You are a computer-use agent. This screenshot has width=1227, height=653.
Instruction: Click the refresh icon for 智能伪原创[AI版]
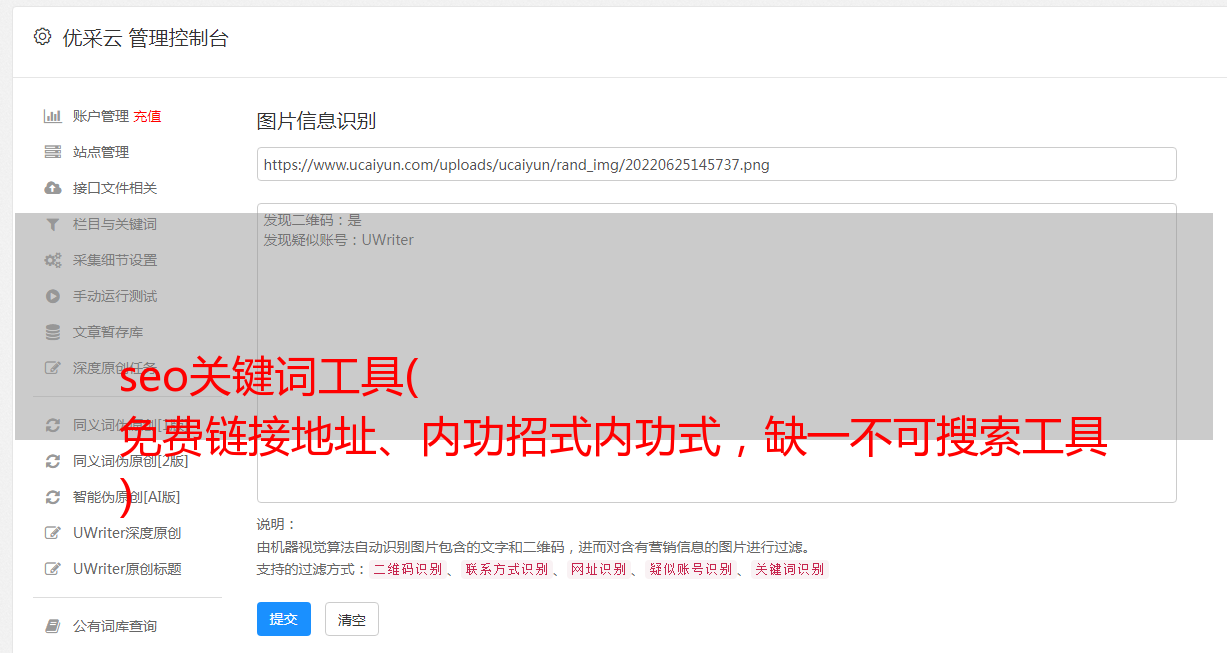pyautogui.click(x=53, y=497)
